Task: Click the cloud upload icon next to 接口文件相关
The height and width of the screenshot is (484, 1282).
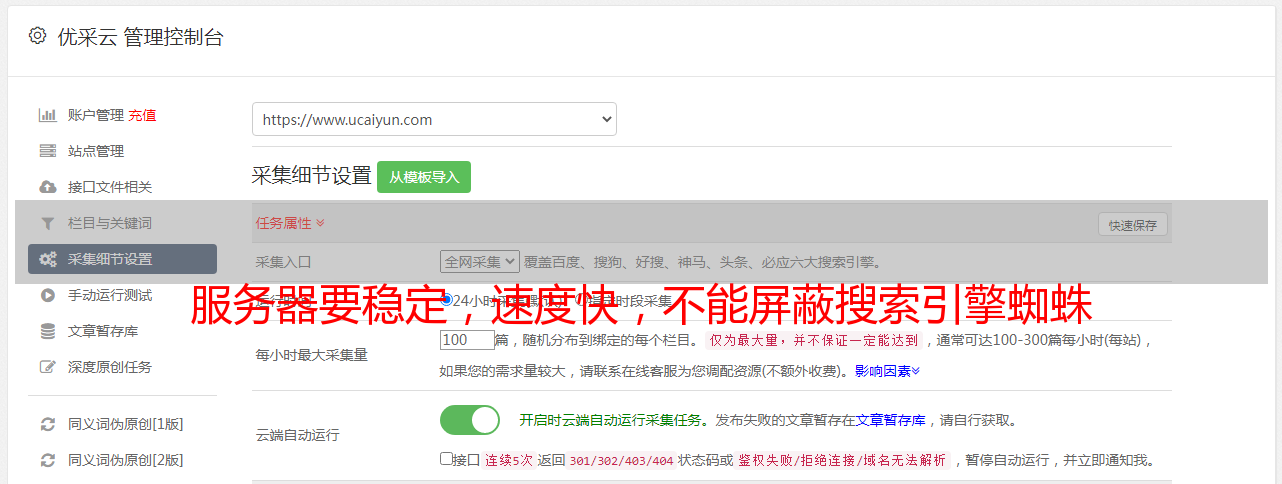Action: point(47,187)
